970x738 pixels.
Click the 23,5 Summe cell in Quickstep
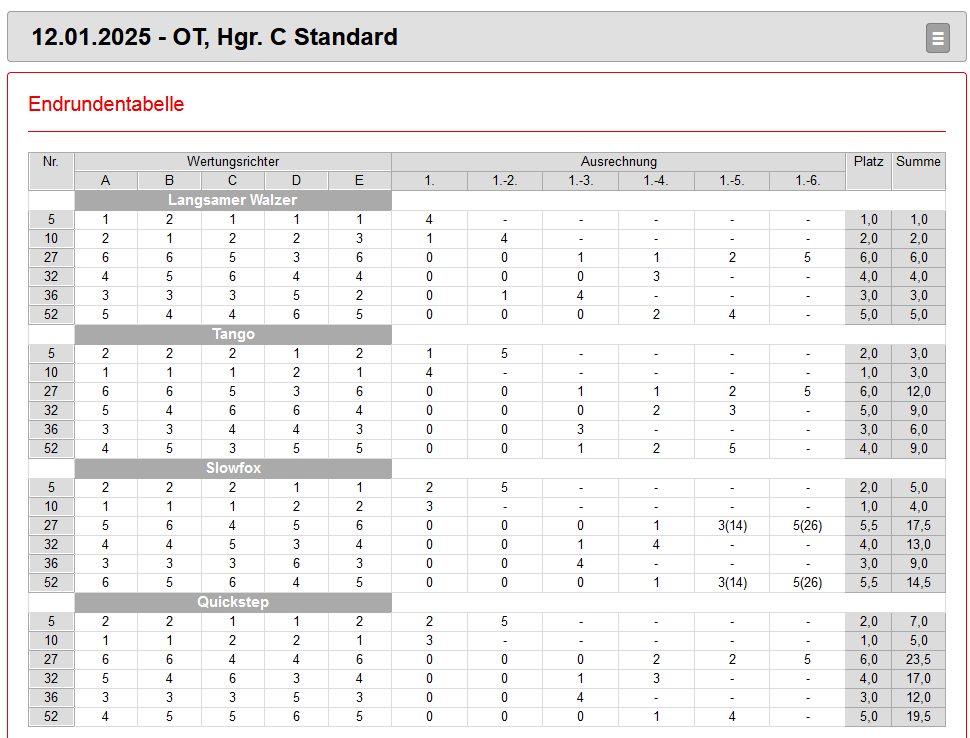[918, 660]
